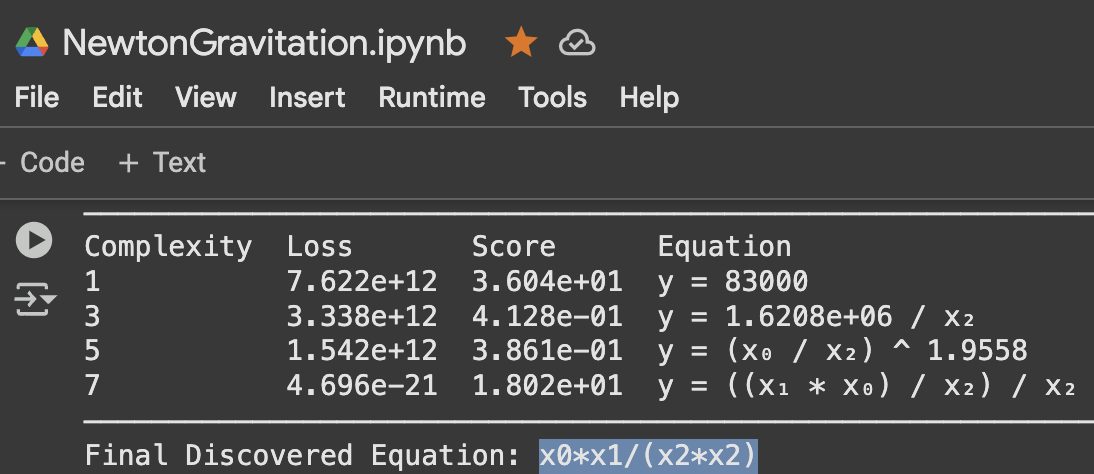Rename the NewtonGravitation.ipynb title
Image resolution: width=1094 pixels, height=474 pixels.
[x=264, y=43]
